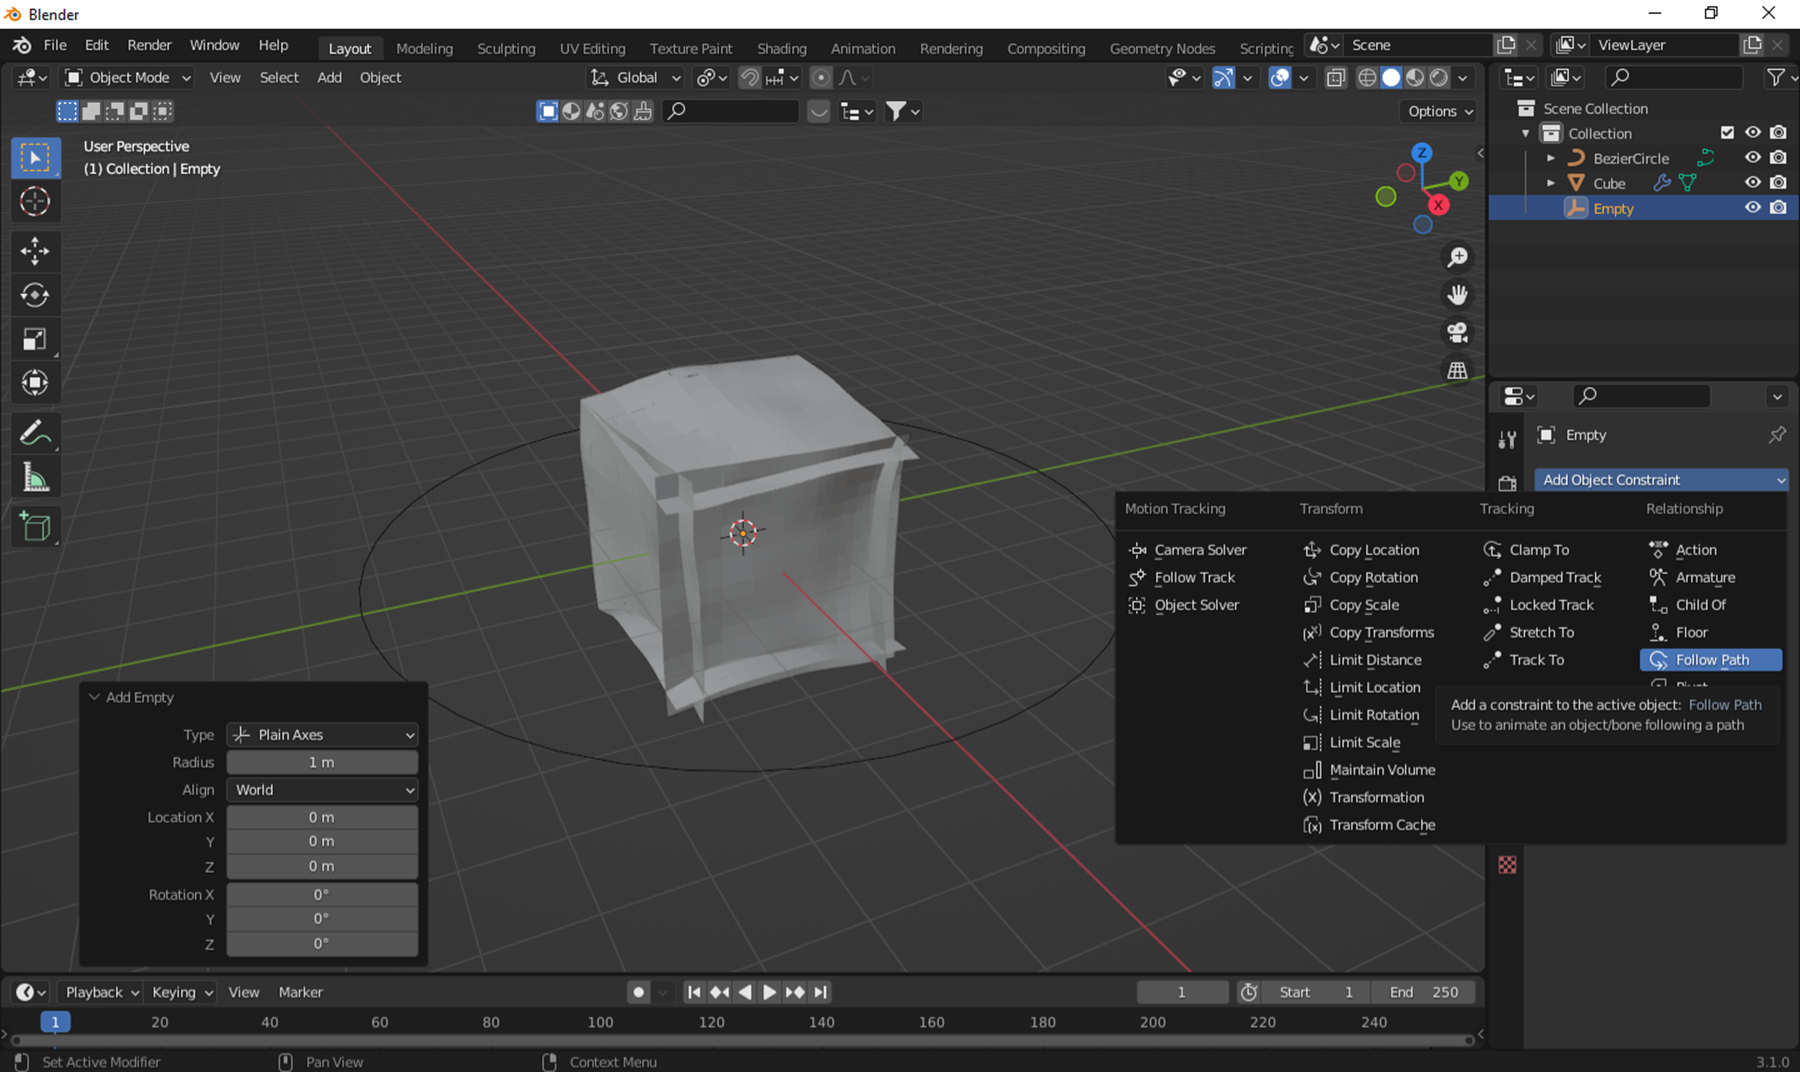The height and width of the screenshot is (1072, 1800).
Task: Activate the Rotate tool
Action: click(x=35, y=295)
